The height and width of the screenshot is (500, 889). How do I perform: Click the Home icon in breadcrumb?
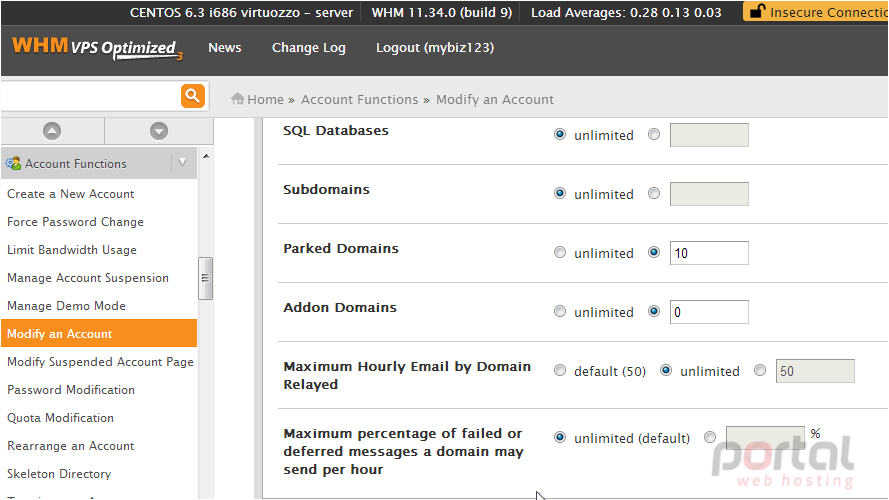coord(237,99)
